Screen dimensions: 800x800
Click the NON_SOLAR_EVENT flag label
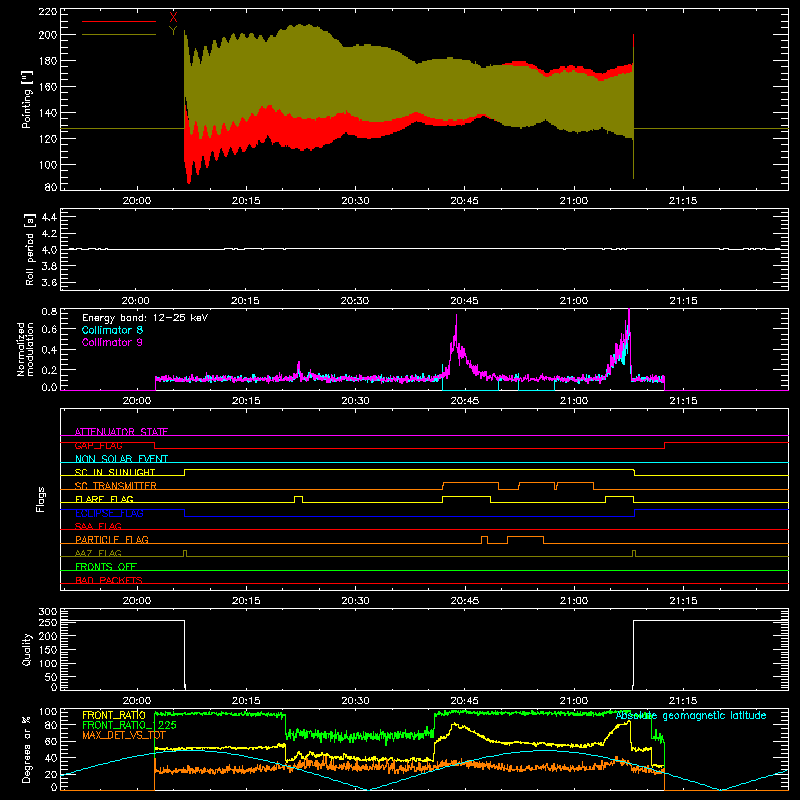pyautogui.click(x=121, y=459)
